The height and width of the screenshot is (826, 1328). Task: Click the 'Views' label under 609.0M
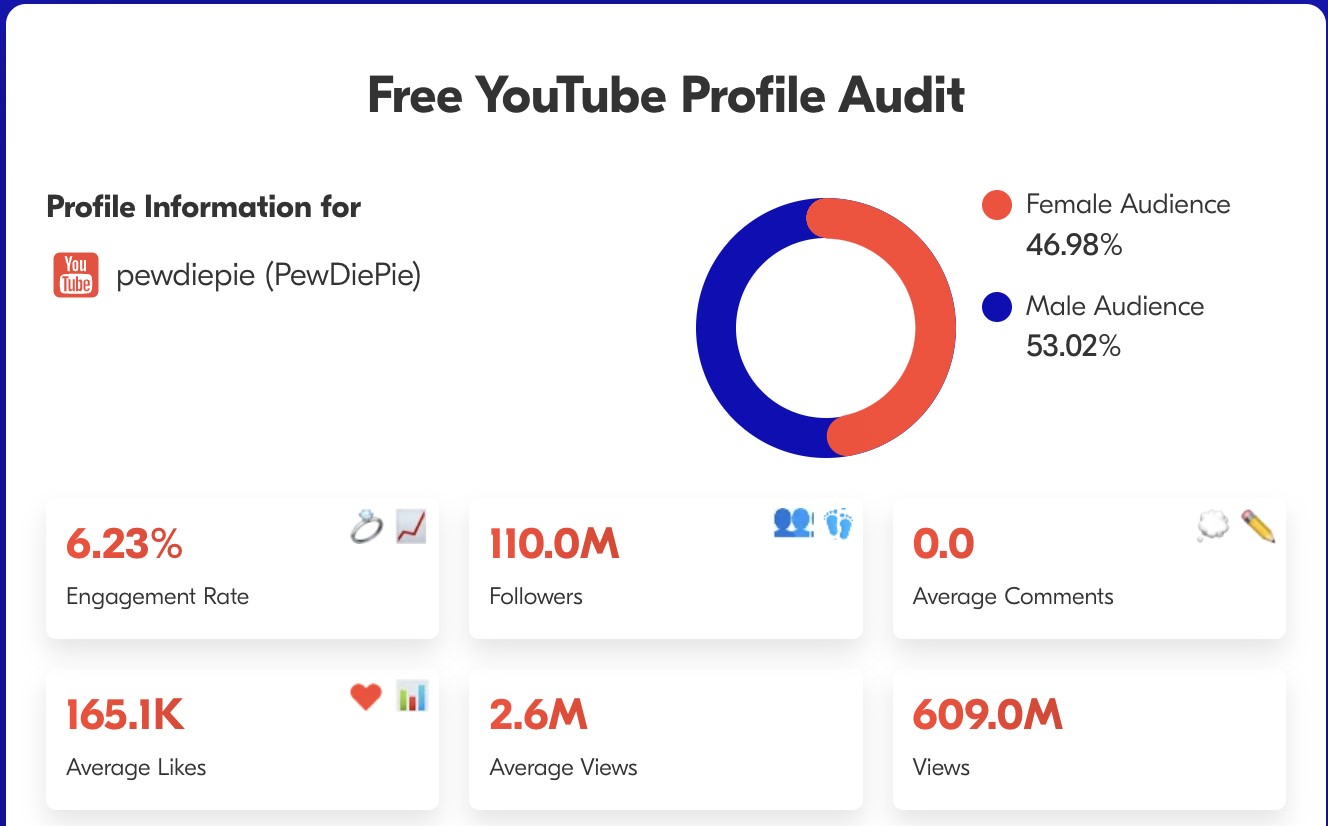click(941, 768)
